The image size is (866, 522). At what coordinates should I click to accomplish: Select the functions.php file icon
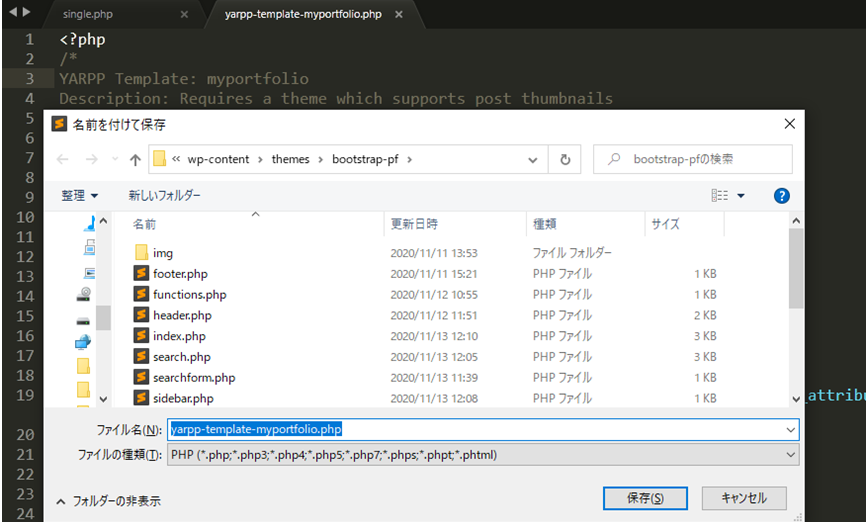tap(141, 295)
